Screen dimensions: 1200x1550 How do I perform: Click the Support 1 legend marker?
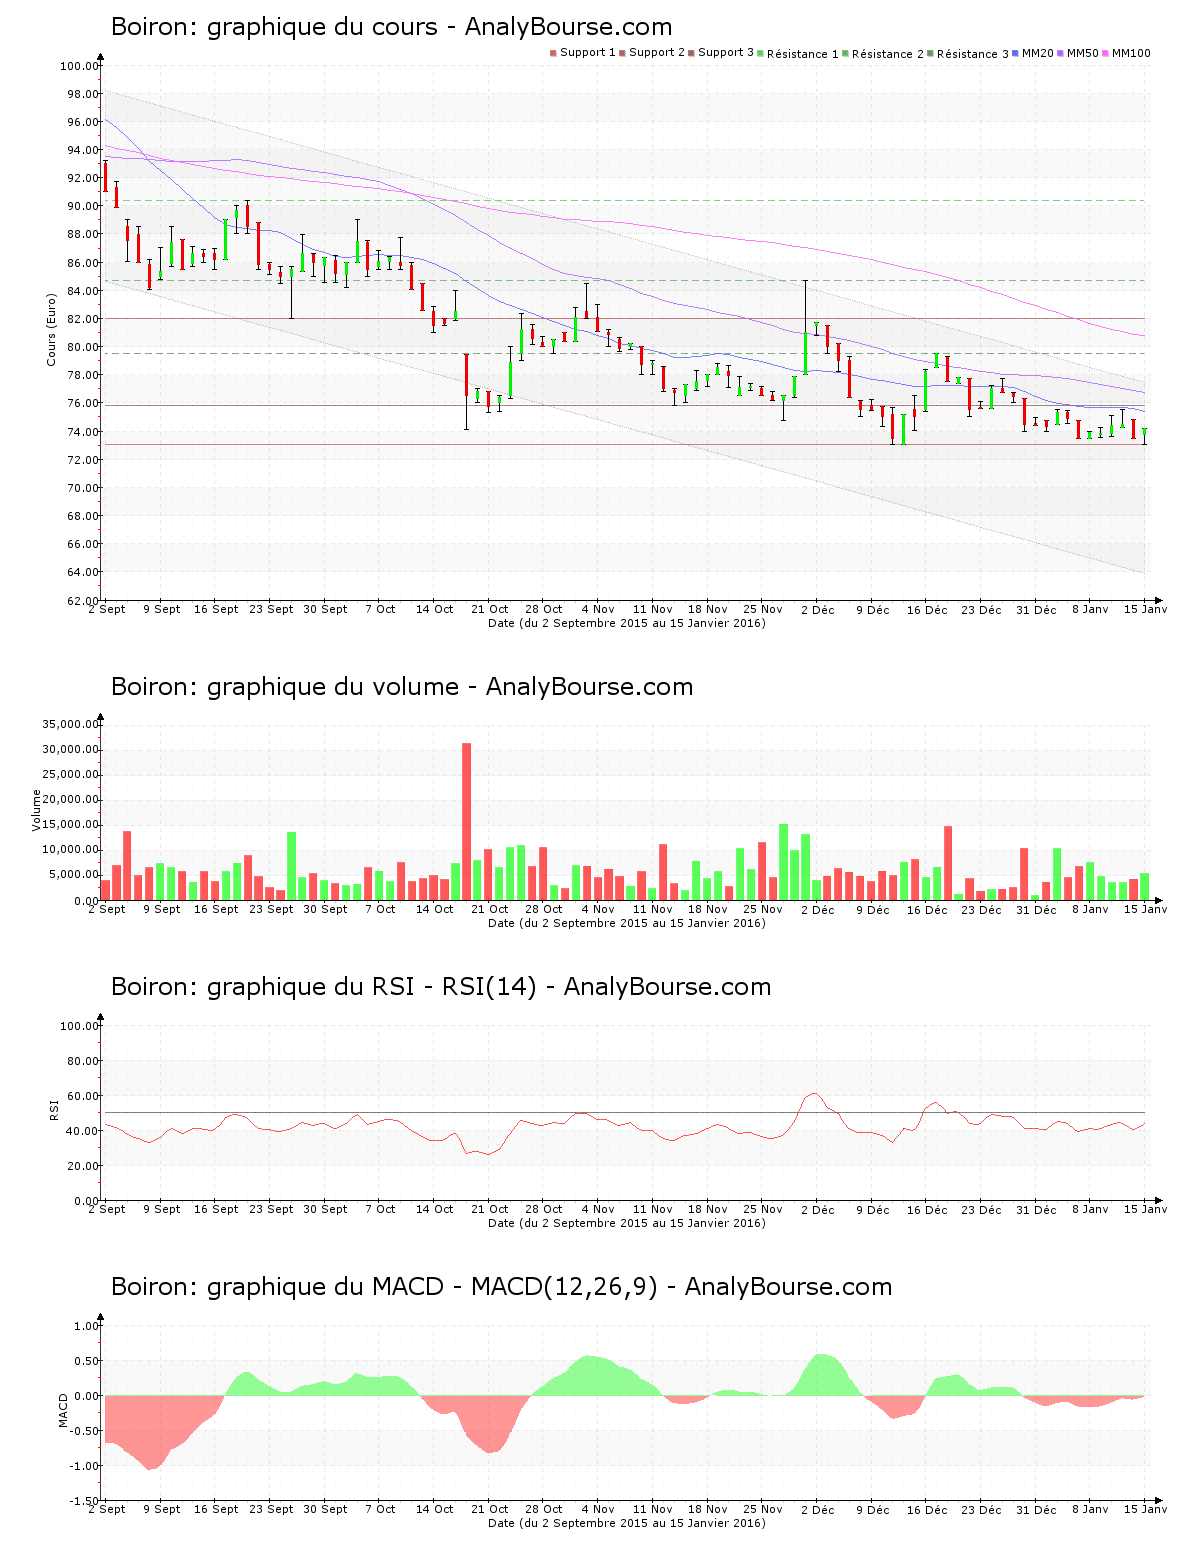(553, 53)
